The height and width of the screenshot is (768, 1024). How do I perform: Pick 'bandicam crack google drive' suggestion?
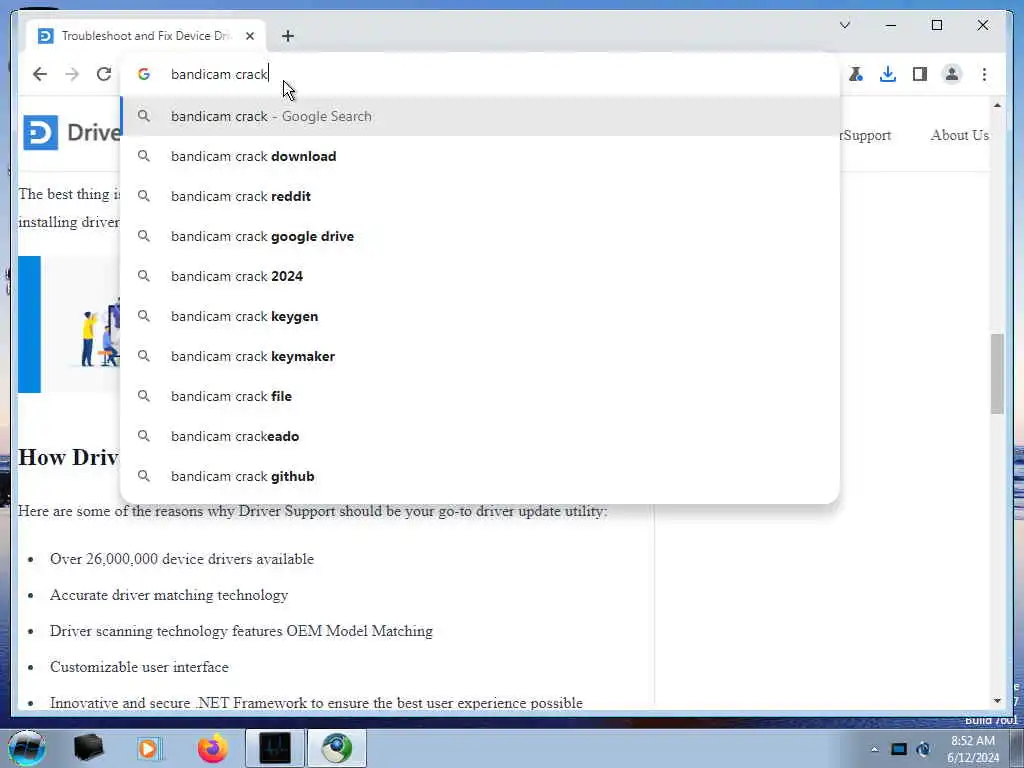pos(480,236)
